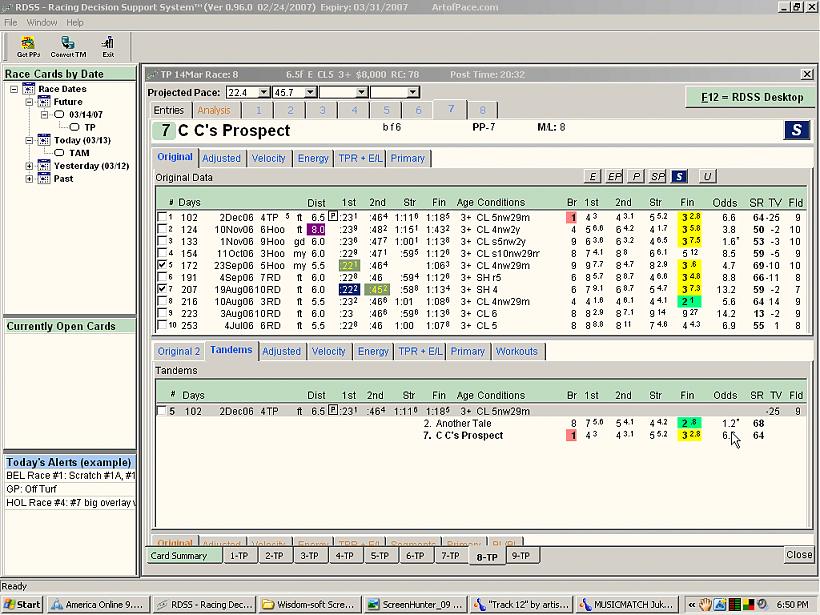Click the Future folder calendar icon
Screen dimensions: 820x615
coord(44,101)
